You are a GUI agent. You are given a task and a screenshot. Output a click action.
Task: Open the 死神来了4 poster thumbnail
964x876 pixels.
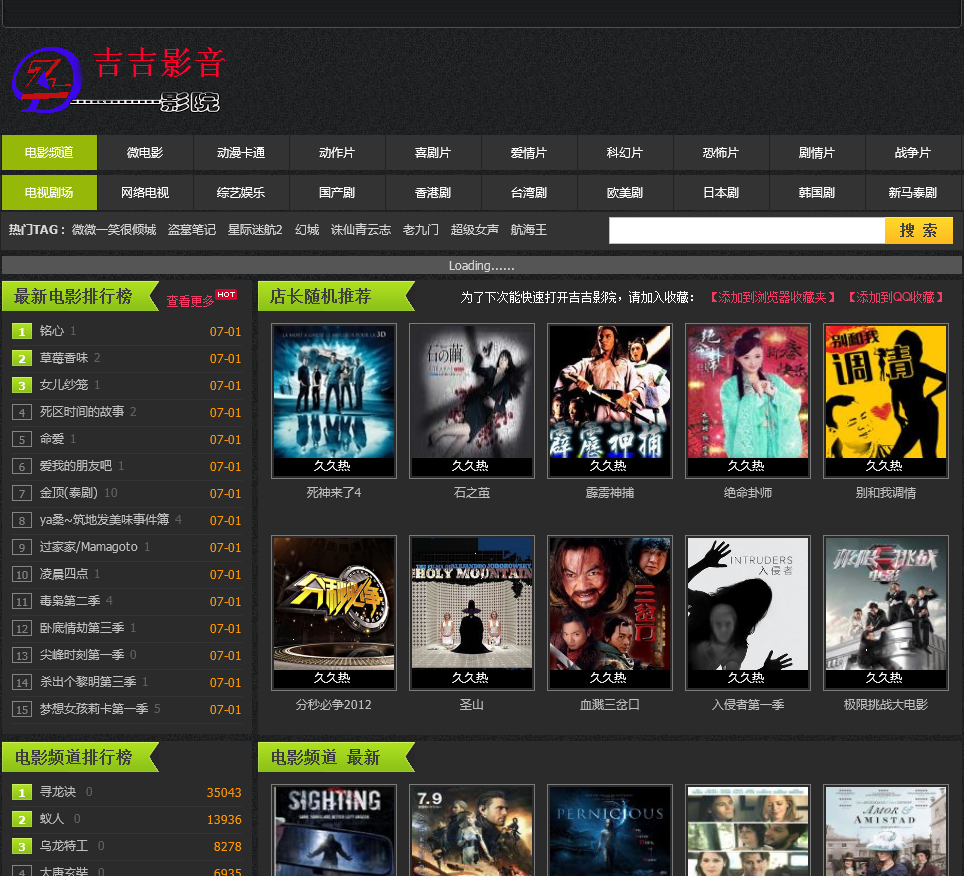[x=334, y=401]
